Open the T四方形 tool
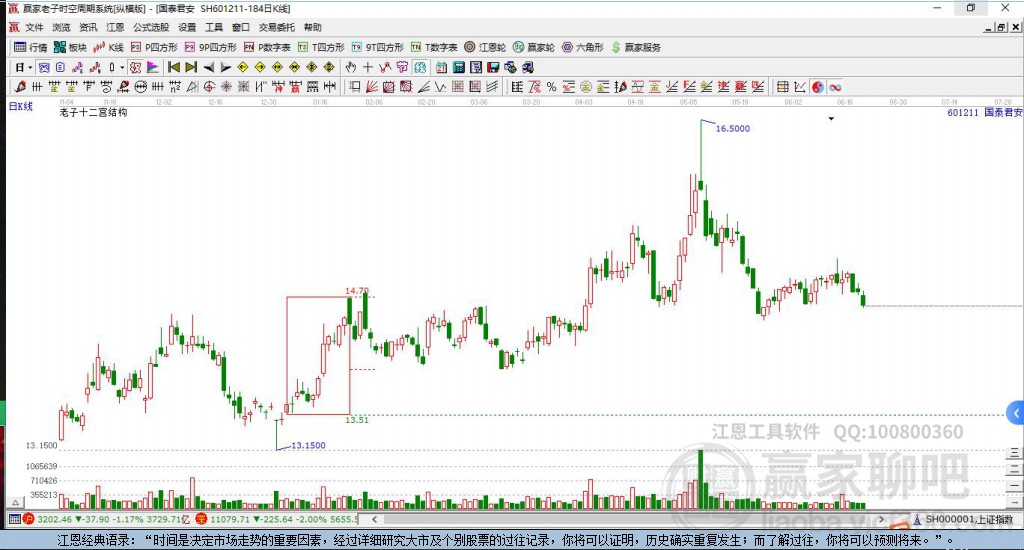 (321, 47)
